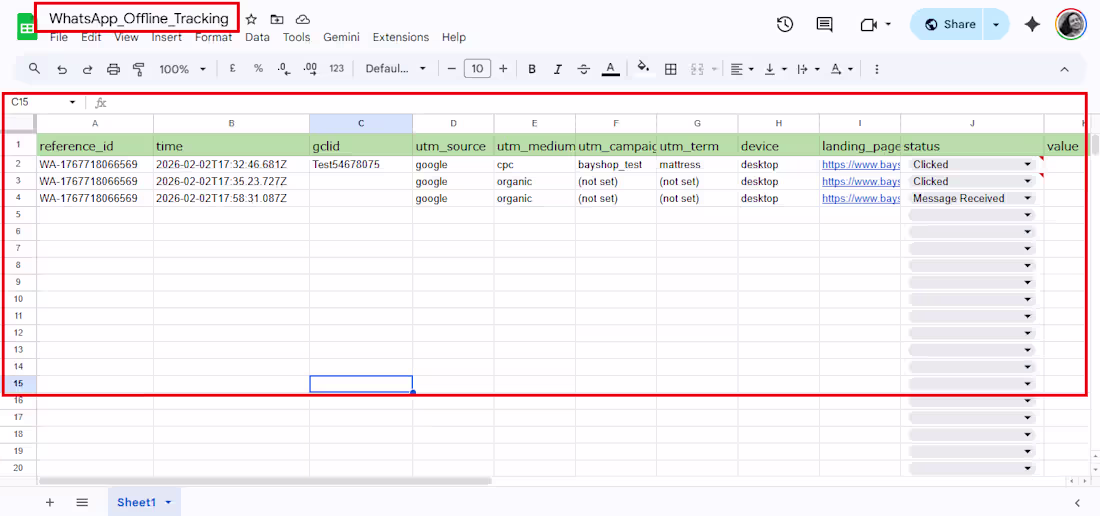This screenshot has height=516, width=1100.
Task: Open the View menu
Action: (126, 37)
